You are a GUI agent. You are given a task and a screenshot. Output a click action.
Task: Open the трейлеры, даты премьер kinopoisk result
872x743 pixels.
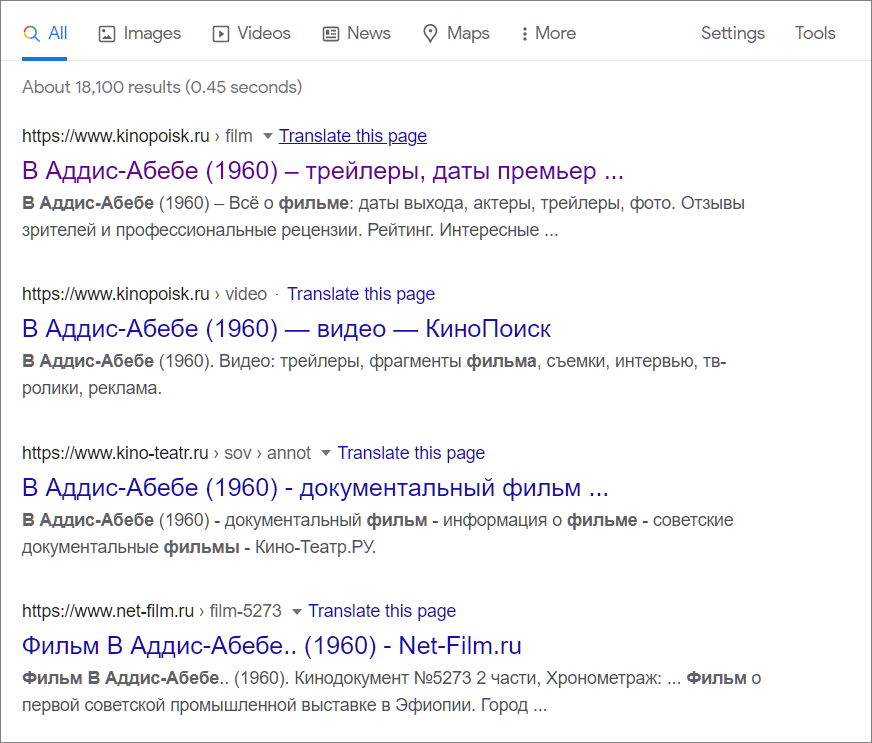323,171
